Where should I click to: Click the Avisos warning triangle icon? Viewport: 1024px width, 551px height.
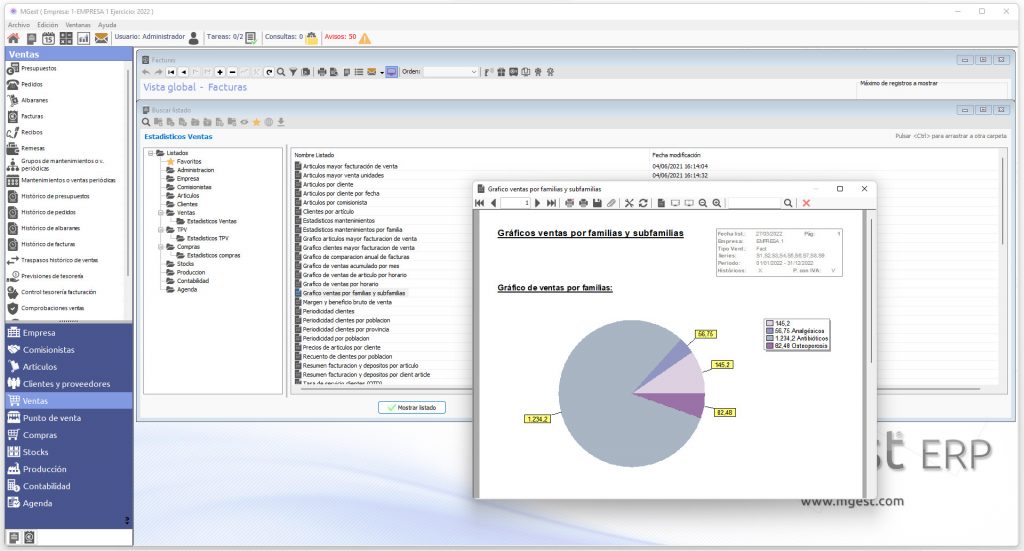coord(365,38)
